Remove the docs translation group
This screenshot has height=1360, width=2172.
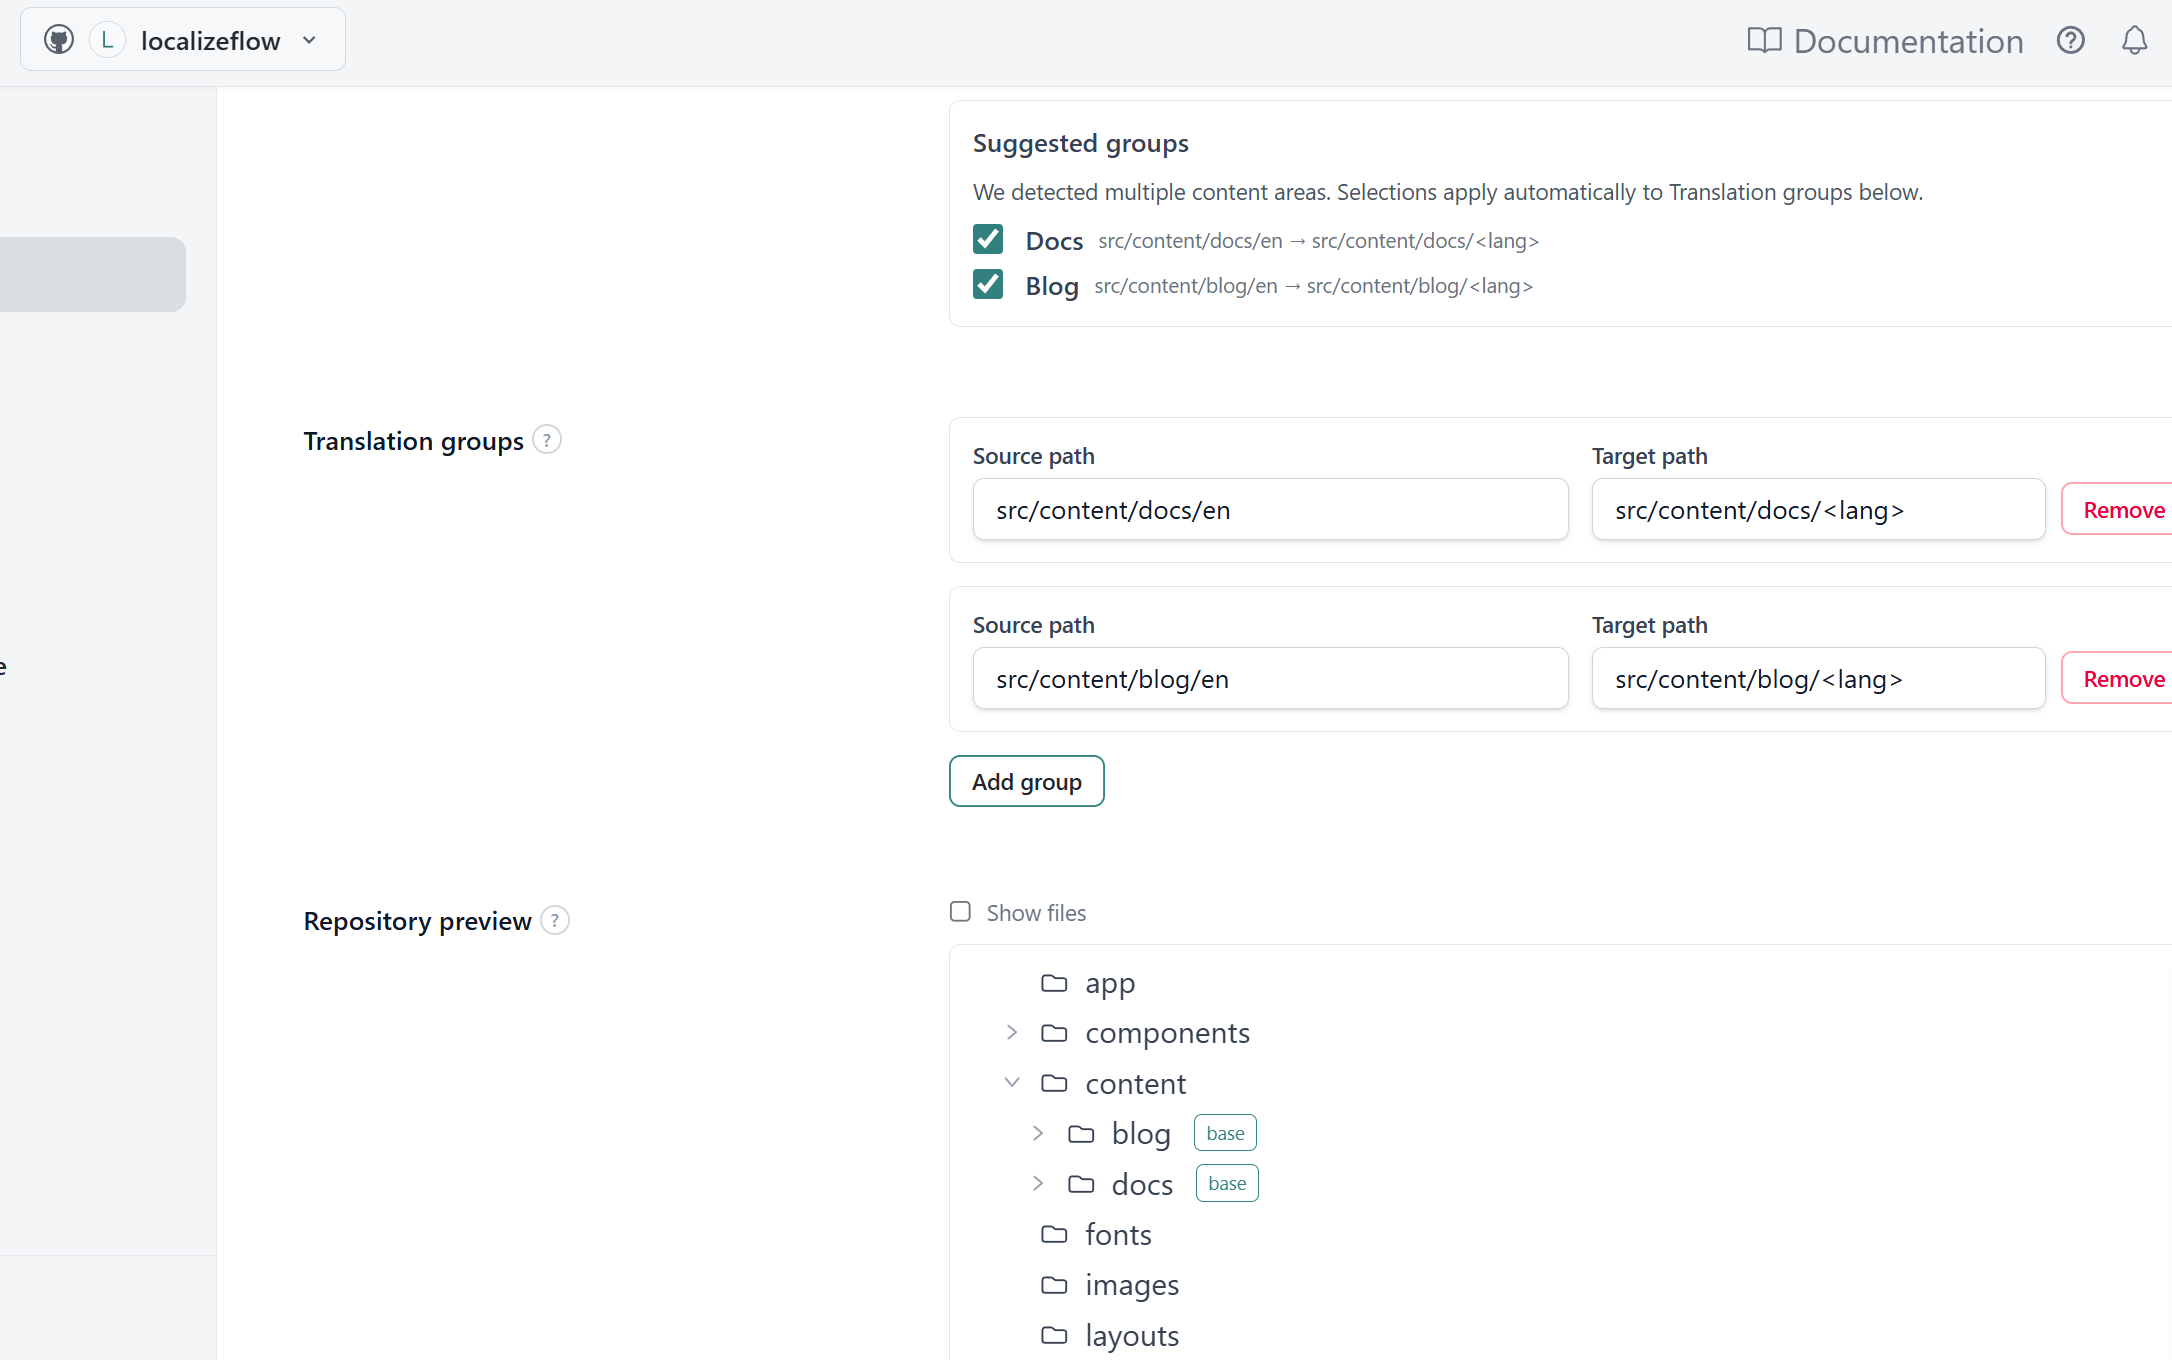coord(2122,510)
